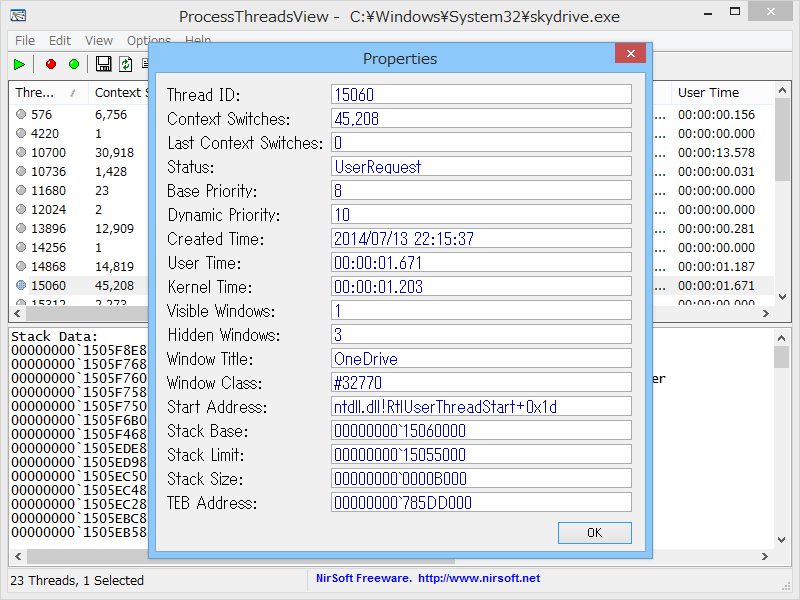Viewport: 800px width, 600px height.
Task: Click stack pane scroll left arrow
Action: [x=18, y=556]
